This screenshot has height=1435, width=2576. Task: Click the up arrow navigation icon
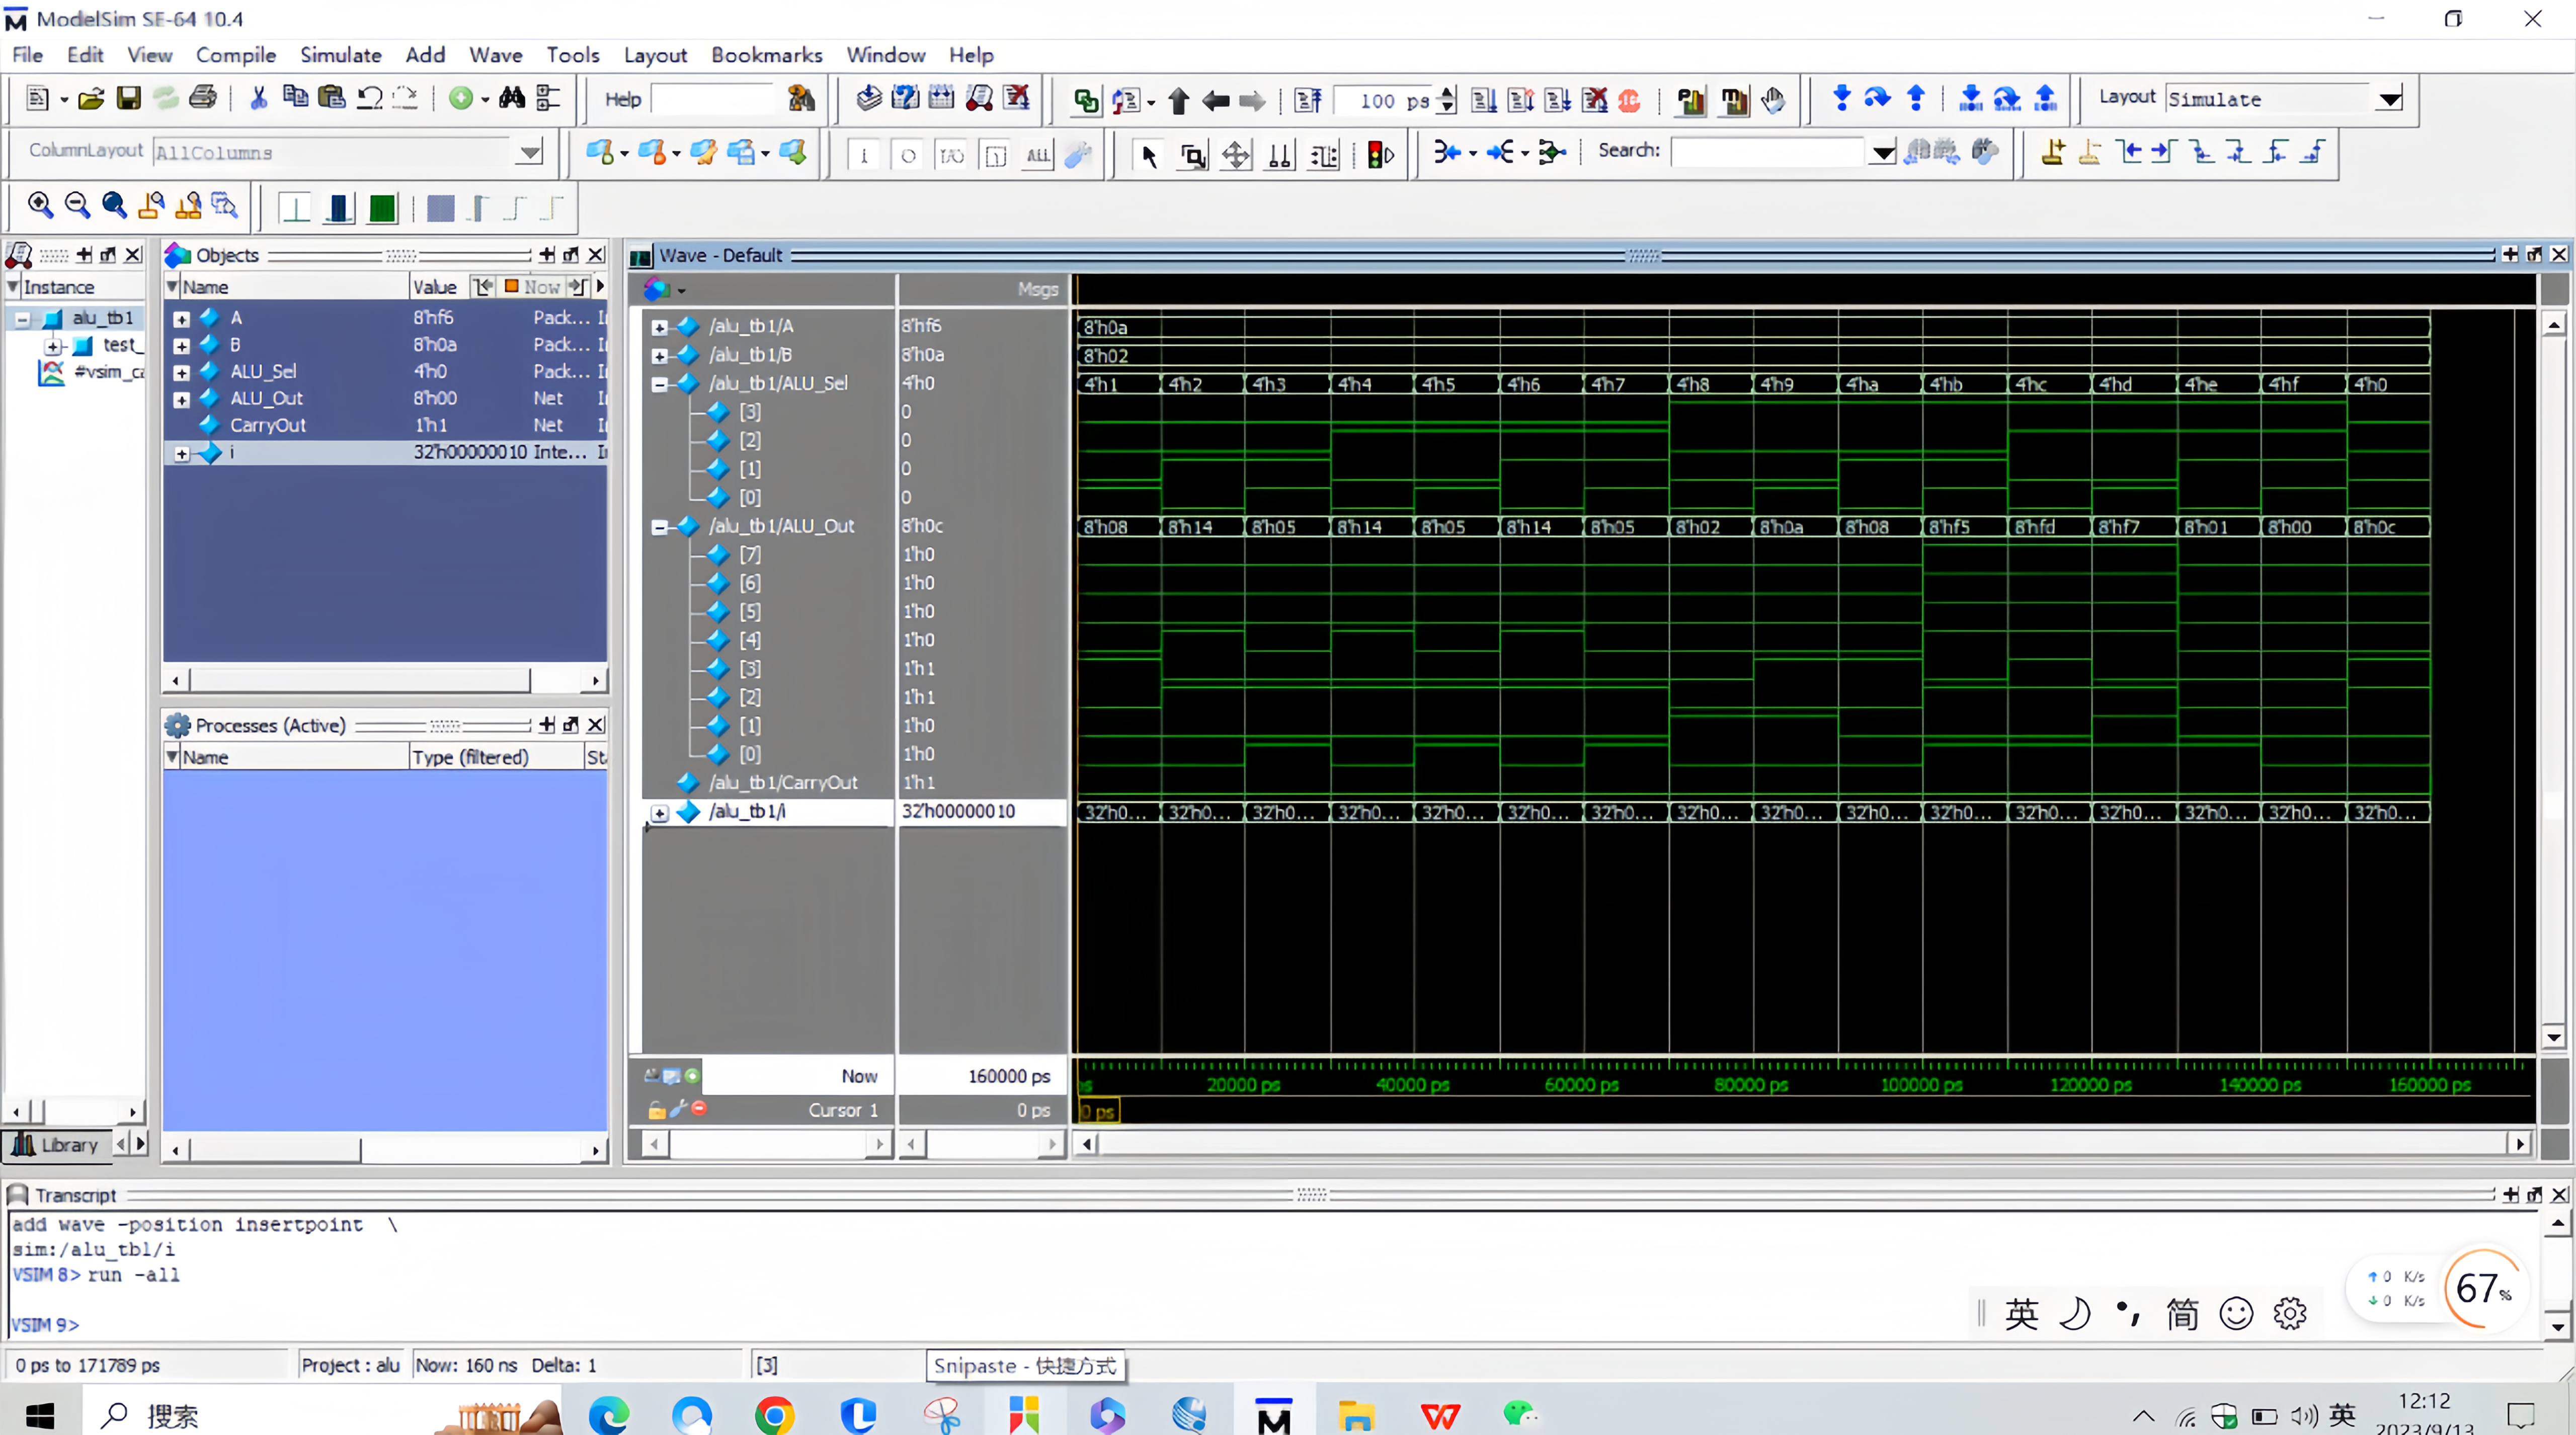tap(1178, 100)
